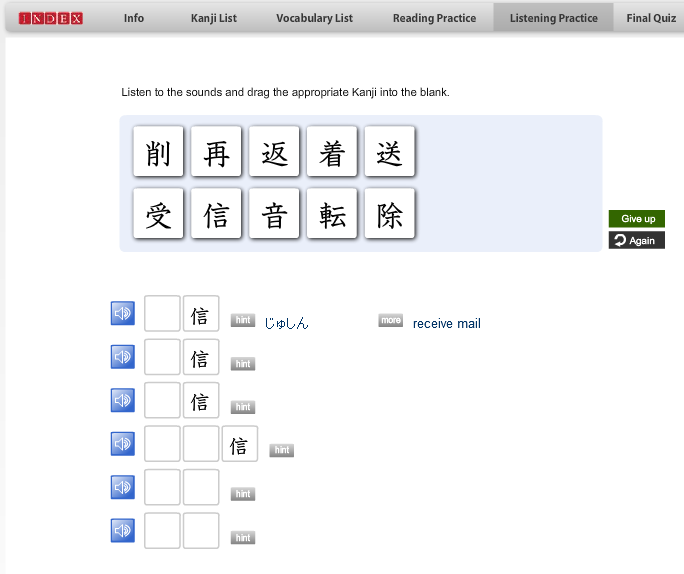The image size is (684, 574).
Task: Select the 削 kanji tile
Action: [x=158, y=151]
